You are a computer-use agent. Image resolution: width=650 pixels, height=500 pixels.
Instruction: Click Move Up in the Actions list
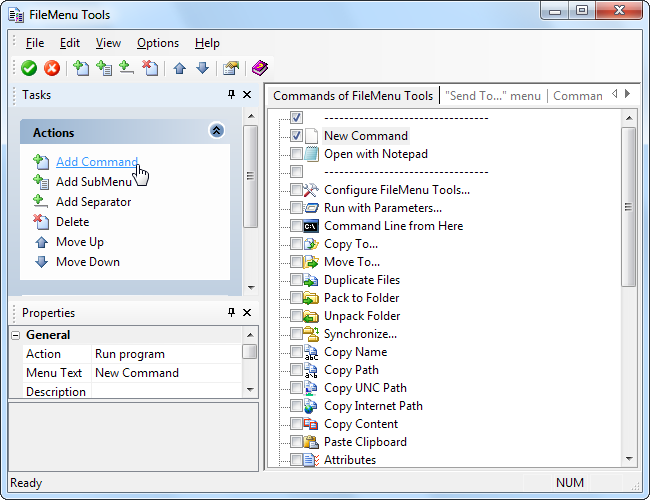[x=80, y=242]
